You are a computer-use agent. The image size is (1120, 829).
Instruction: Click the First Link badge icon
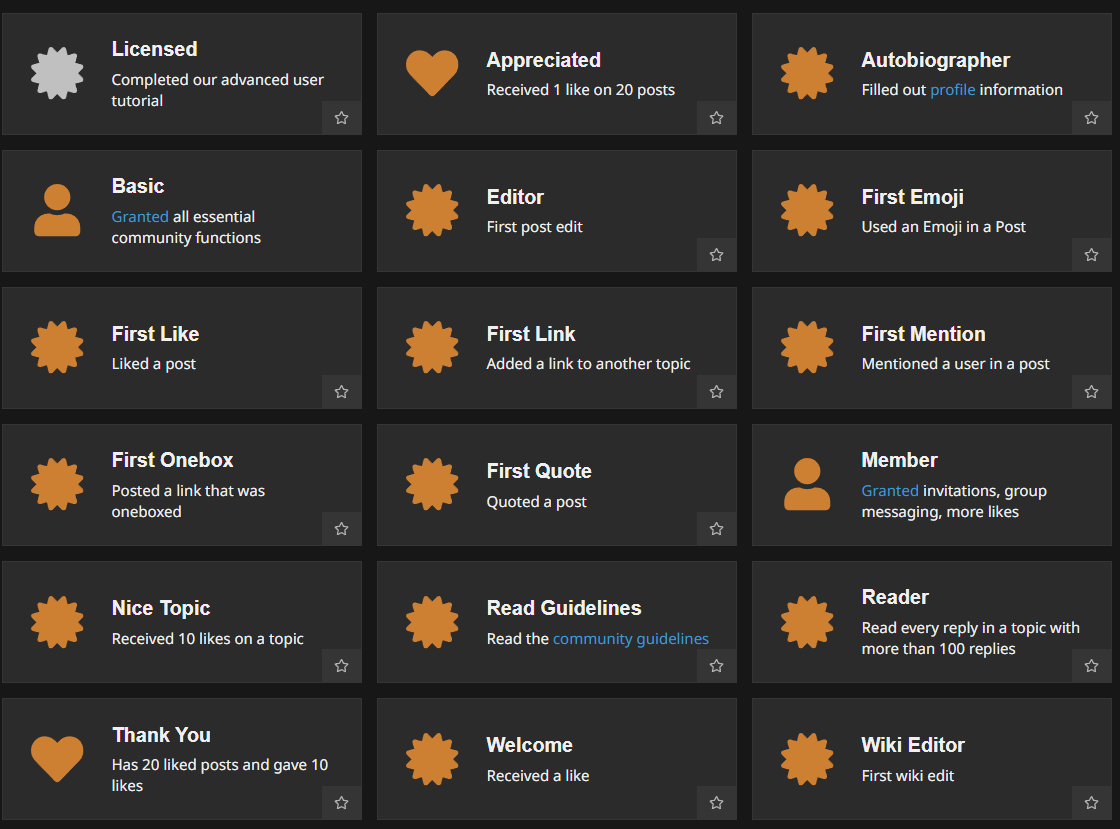click(432, 347)
